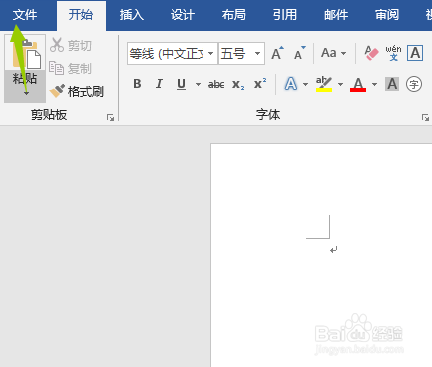Open the 邮件 (Mailings) tab

[336, 15]
